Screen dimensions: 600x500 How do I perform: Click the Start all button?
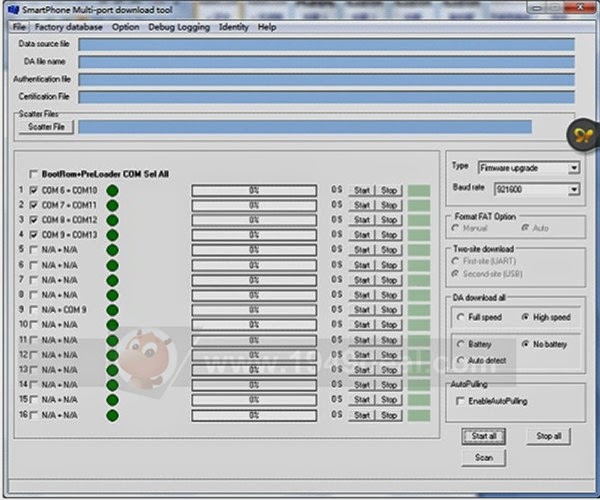[x=484, y=436]
